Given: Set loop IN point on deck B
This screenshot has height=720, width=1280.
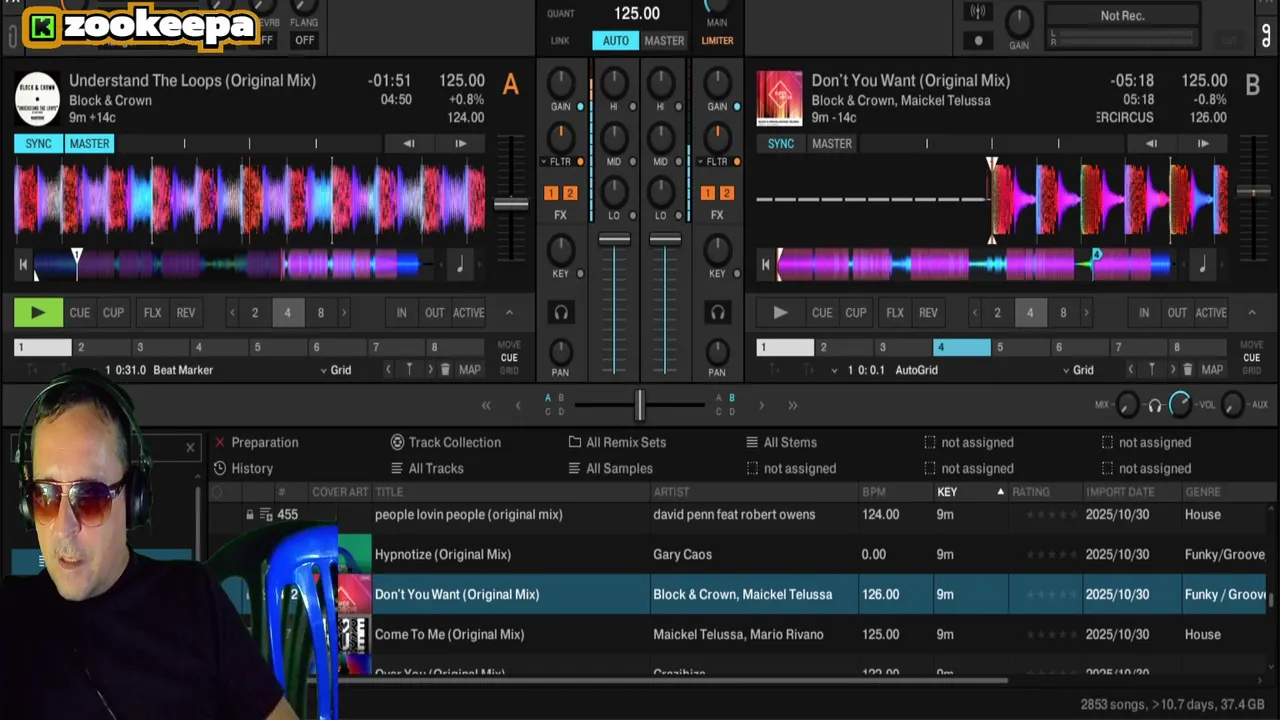Looking at the screenshot, I should [x=1144, y=313].
